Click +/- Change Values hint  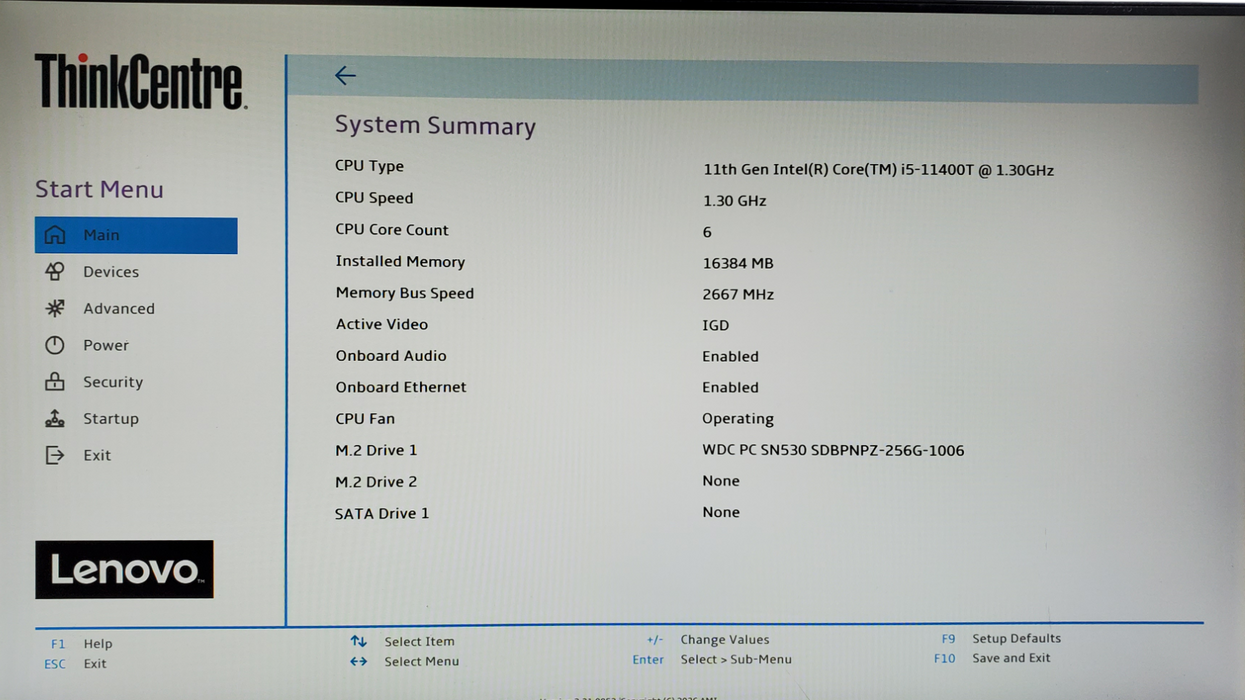[708, 639]
